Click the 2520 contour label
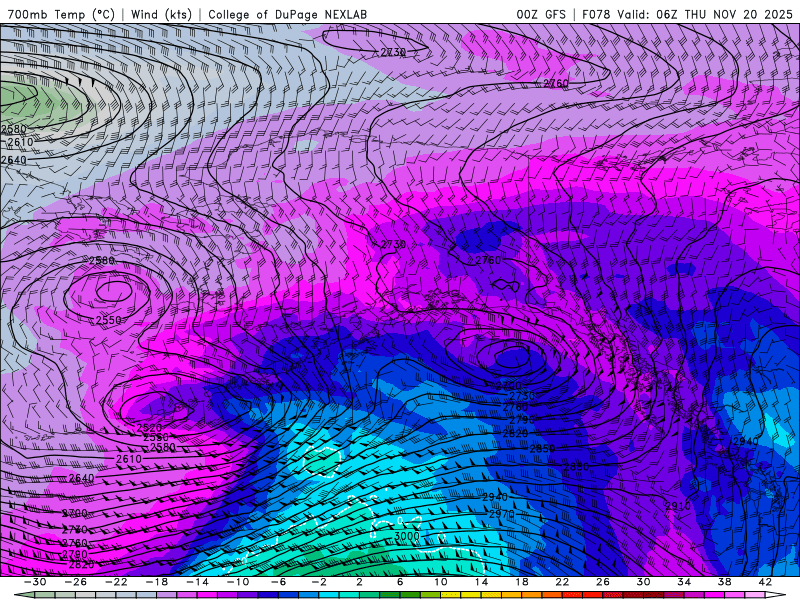 [x=149, y=428]
